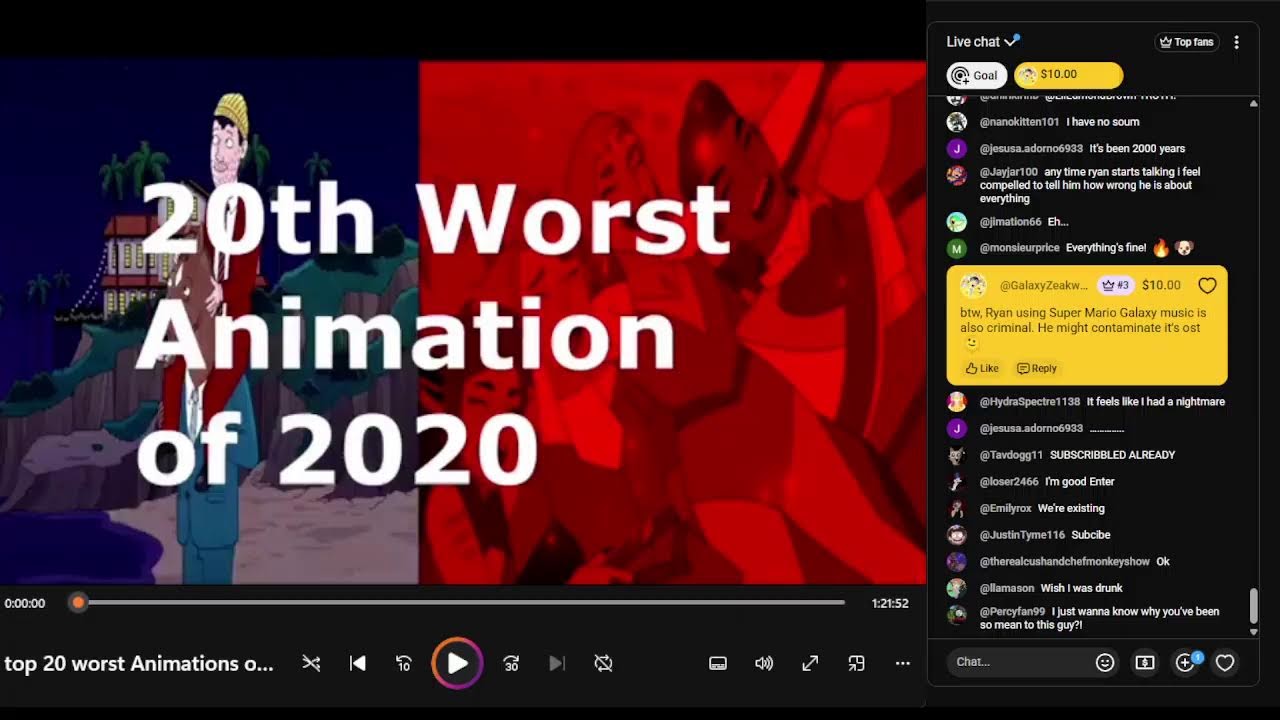
Task: Toggle shuffle playback
Action: click(x=311, y=663)
